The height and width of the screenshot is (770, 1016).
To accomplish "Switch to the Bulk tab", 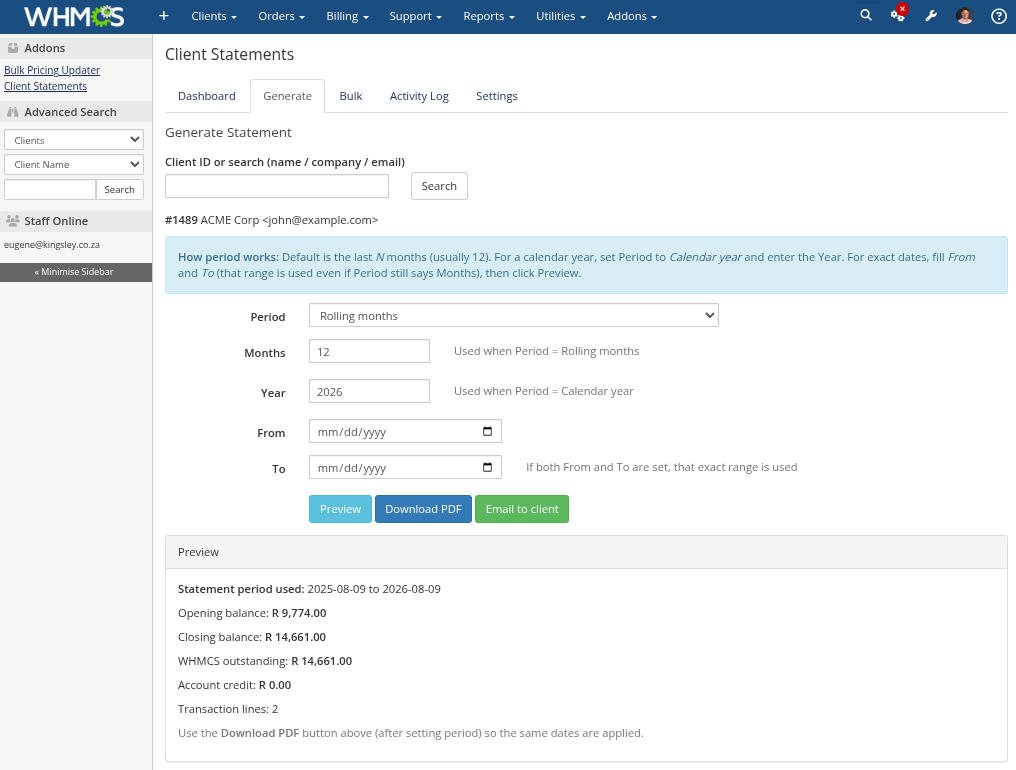I will [x=351, y=96].
